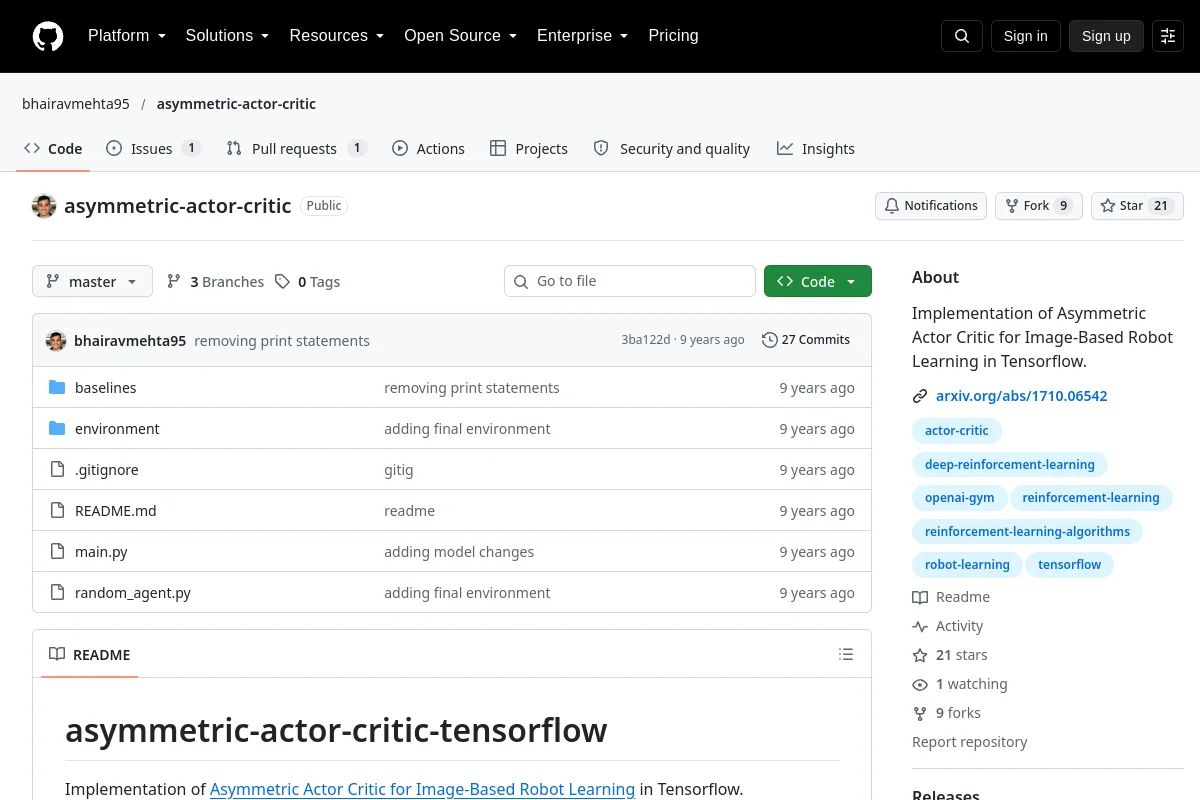Open the asymmetric-actor-critic breadcrumb link

tap(236, 104)
